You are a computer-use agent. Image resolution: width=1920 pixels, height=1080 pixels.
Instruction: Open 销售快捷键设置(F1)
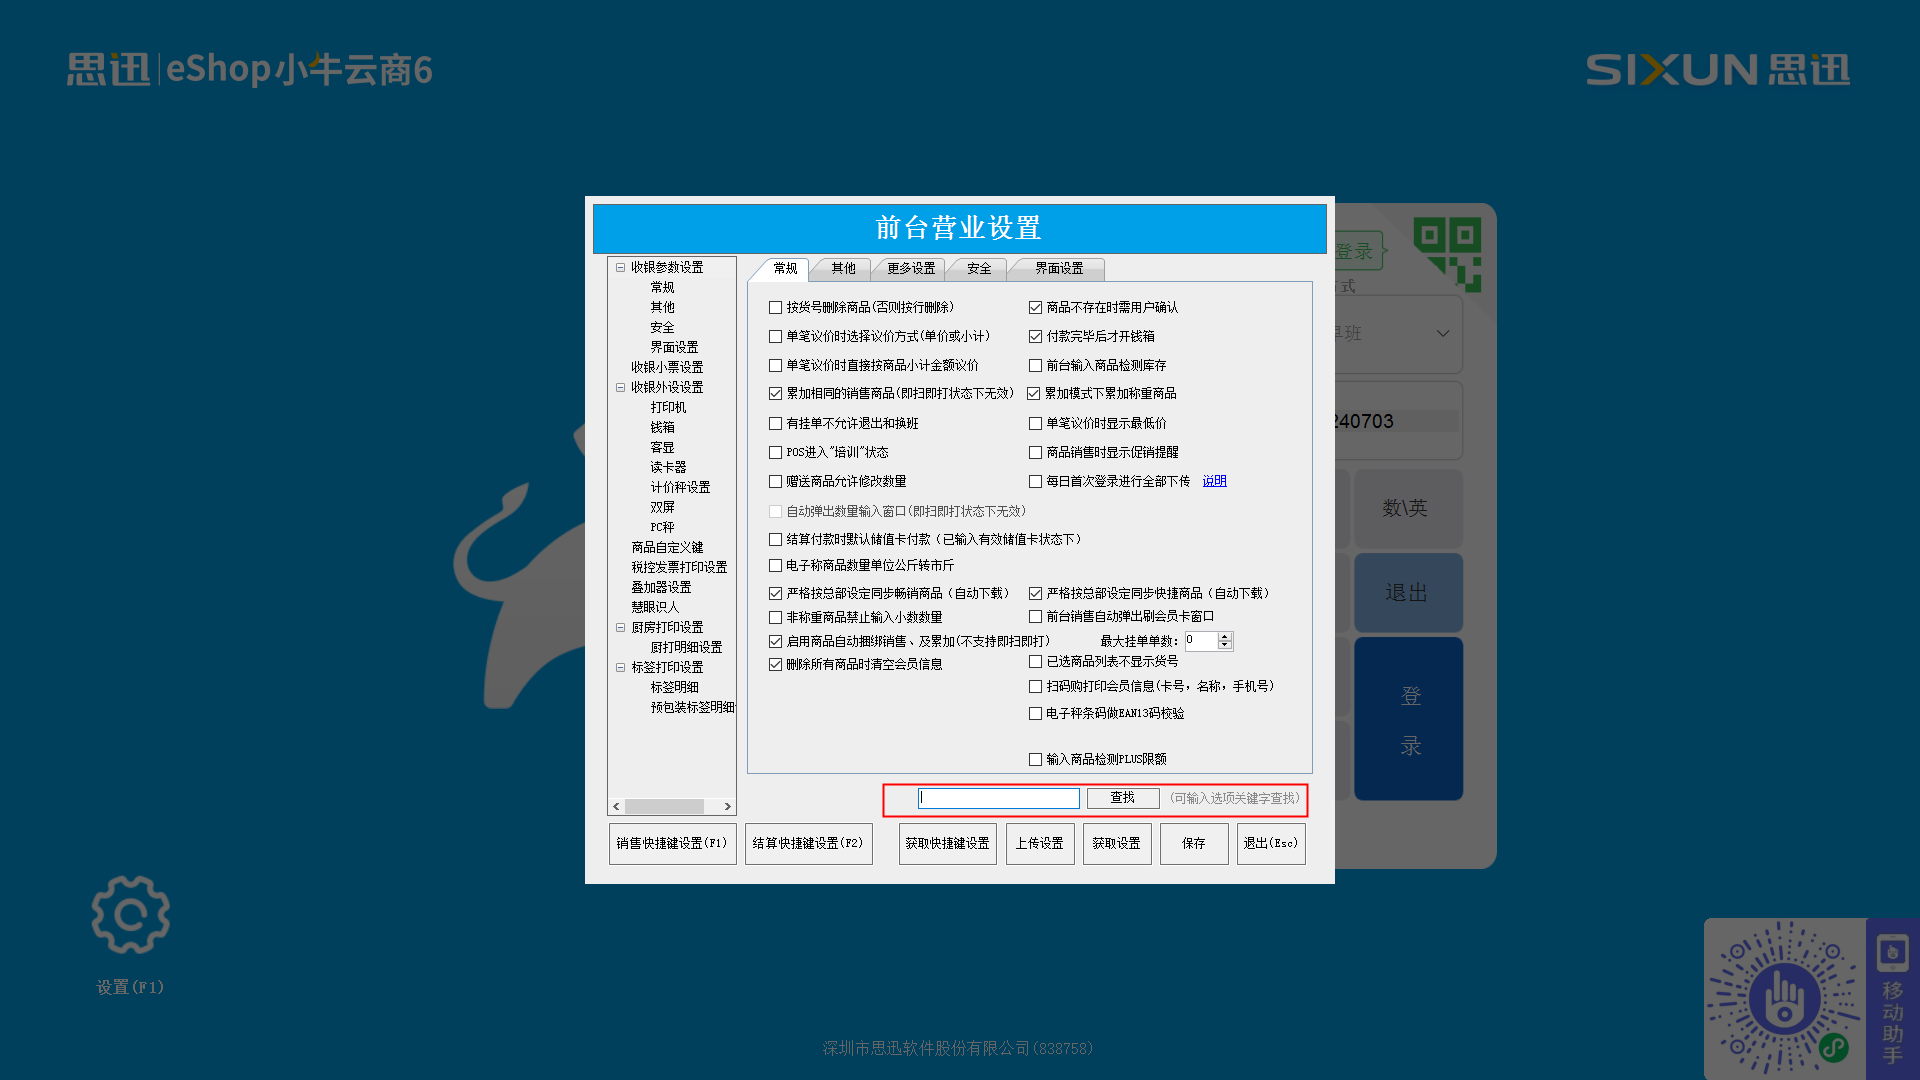(x=672, y=843)
